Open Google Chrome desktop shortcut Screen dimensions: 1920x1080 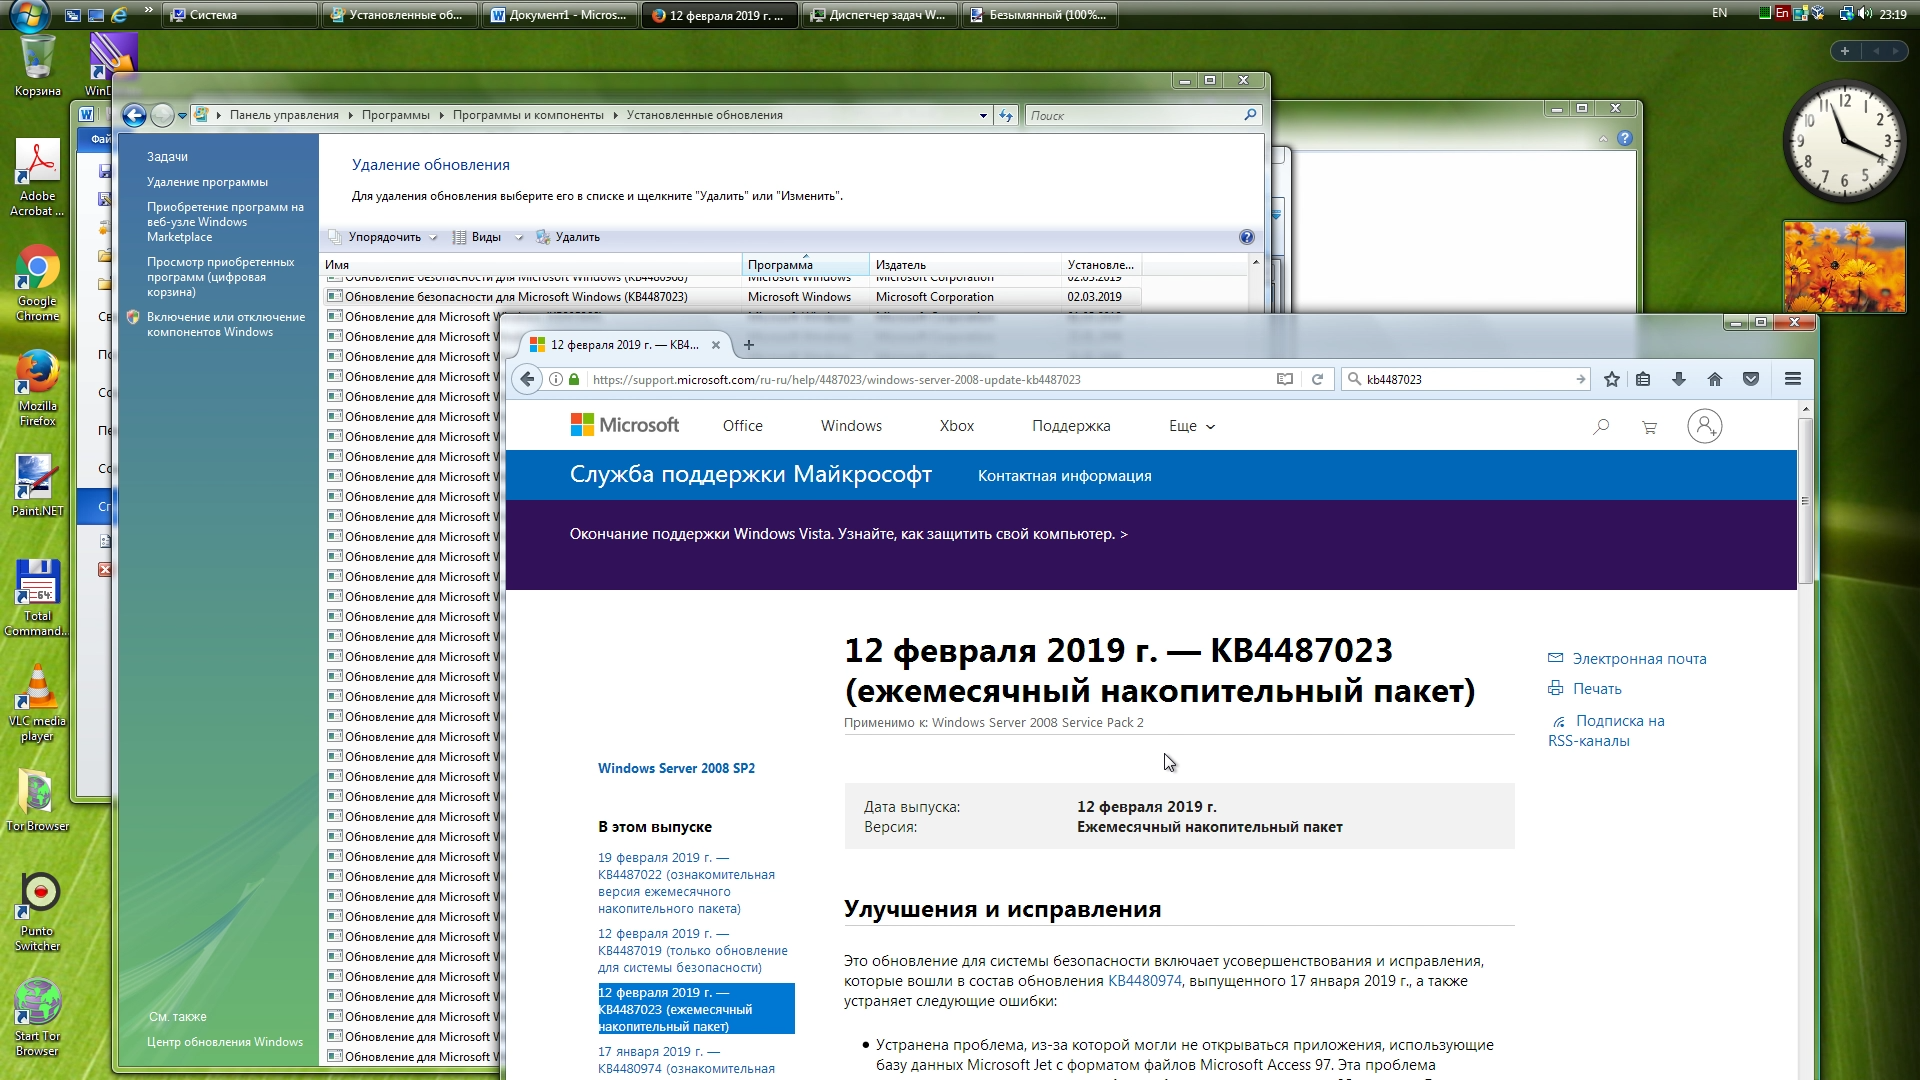[x=37, y=282]
